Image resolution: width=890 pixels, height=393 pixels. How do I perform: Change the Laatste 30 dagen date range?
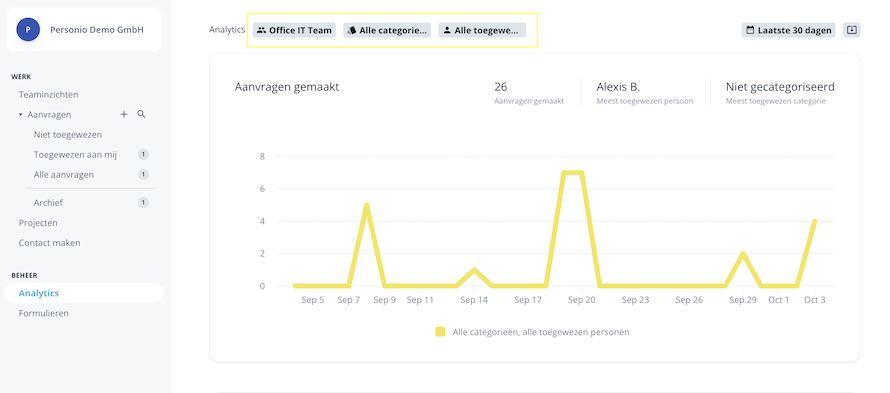pyautogui.click(x=789, y=30)
